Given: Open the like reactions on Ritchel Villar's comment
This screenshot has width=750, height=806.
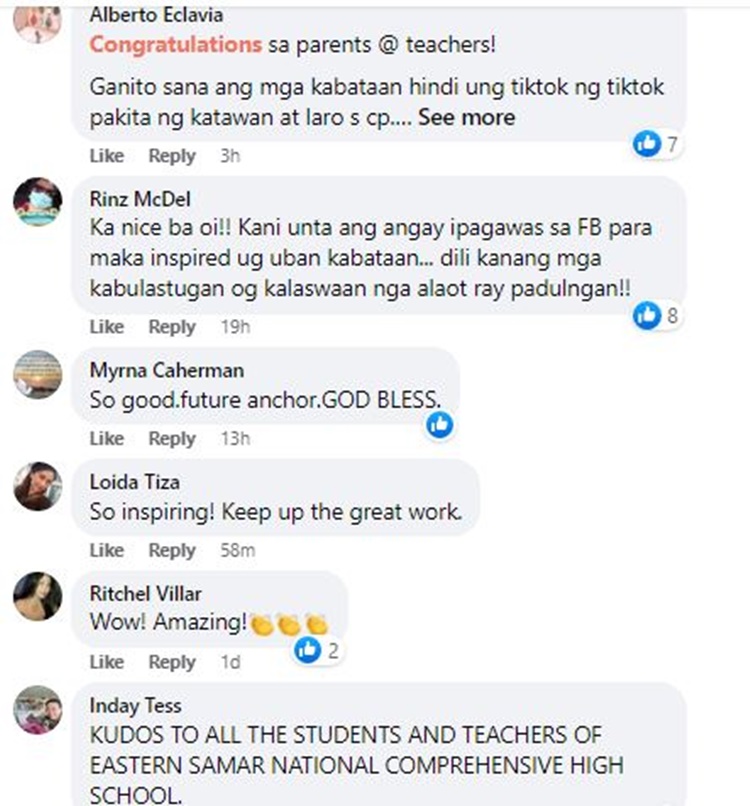Looking at the screenshot, I should [317, 651].
